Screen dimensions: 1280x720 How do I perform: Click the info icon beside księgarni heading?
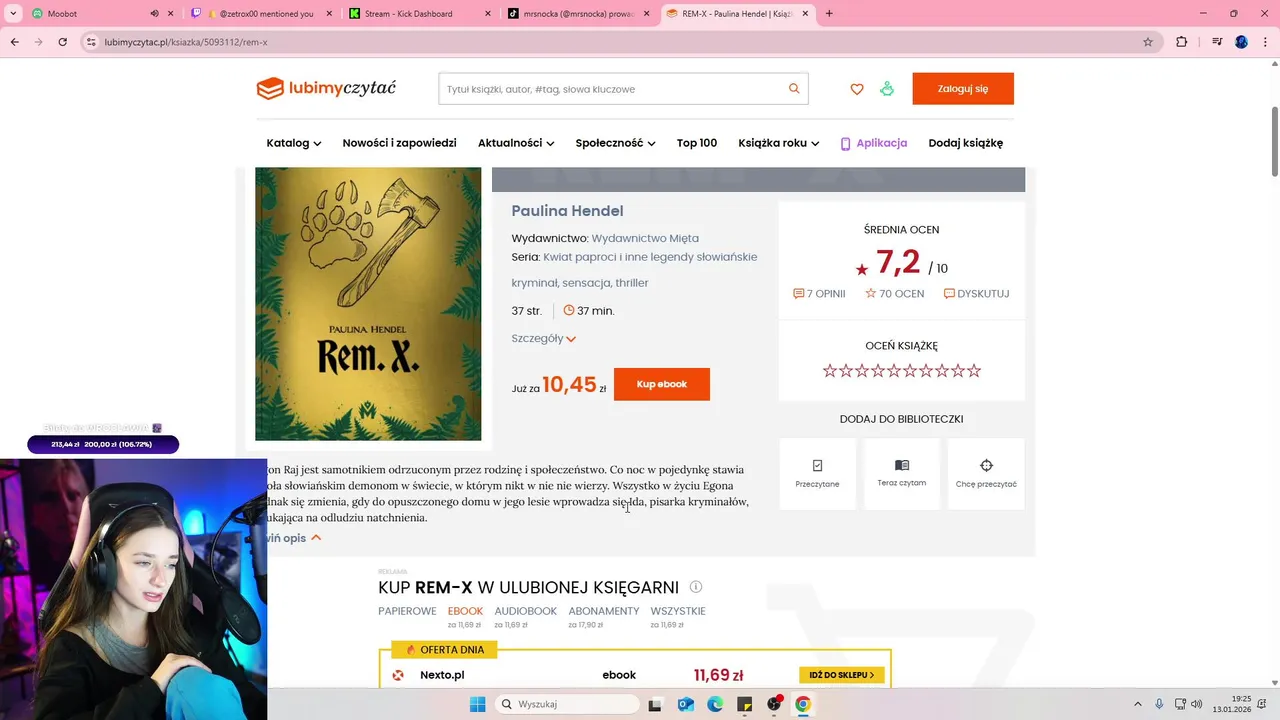click(x=696, y=587)
